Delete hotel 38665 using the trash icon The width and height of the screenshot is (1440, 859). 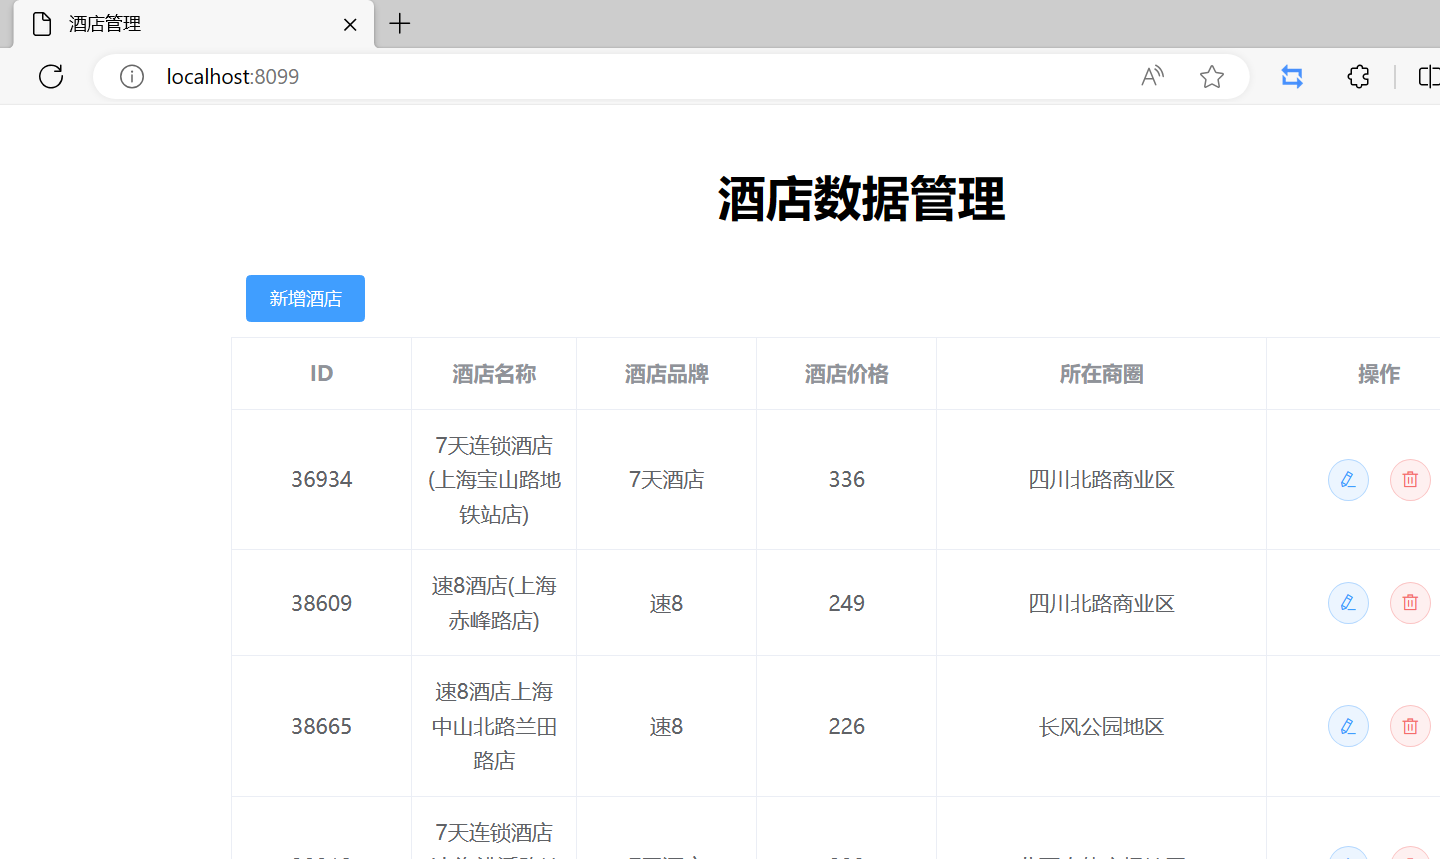pyautogui.click(x=1410, y=726)
